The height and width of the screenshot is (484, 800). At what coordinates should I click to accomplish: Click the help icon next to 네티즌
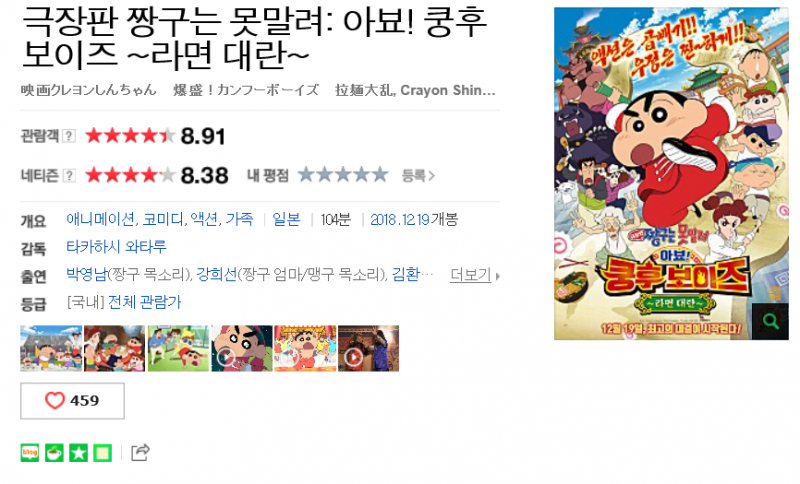point(68,175)
